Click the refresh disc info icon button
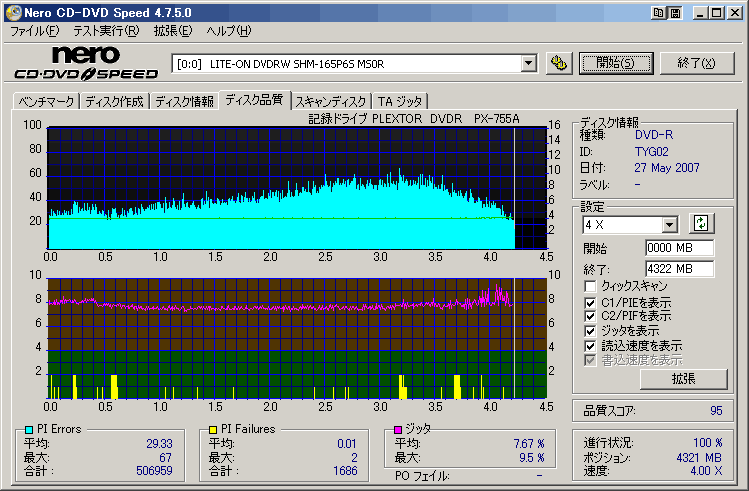749x491 pixels. click(701, 224)
